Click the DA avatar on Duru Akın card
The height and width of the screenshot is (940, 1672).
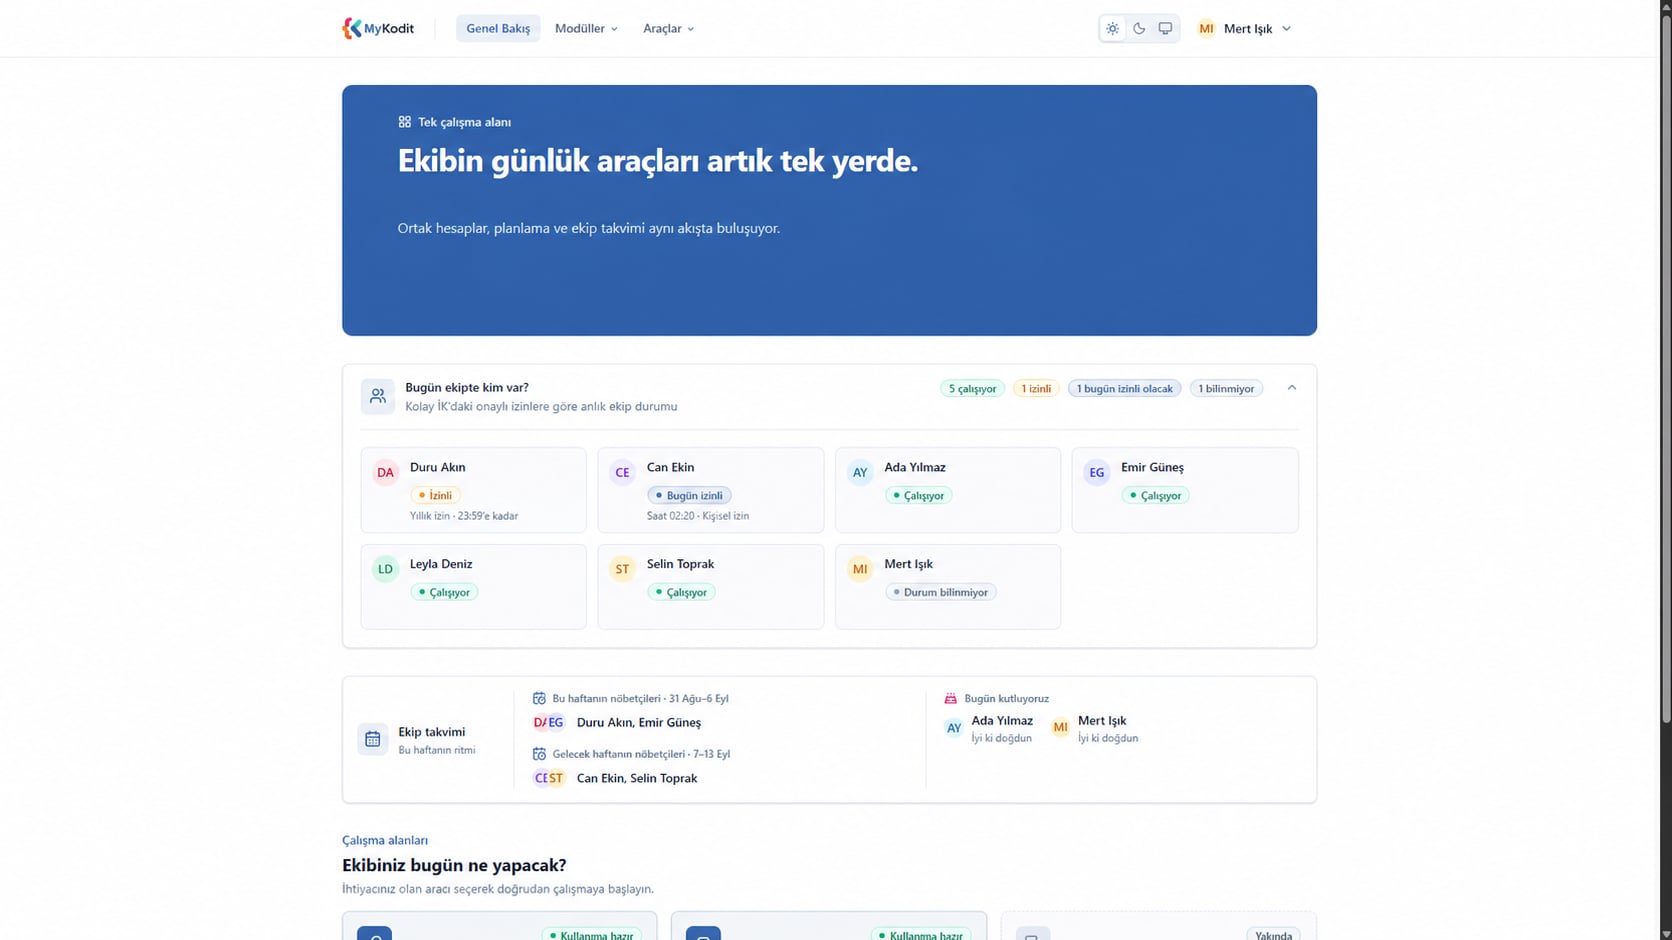(x=385, y=472)
